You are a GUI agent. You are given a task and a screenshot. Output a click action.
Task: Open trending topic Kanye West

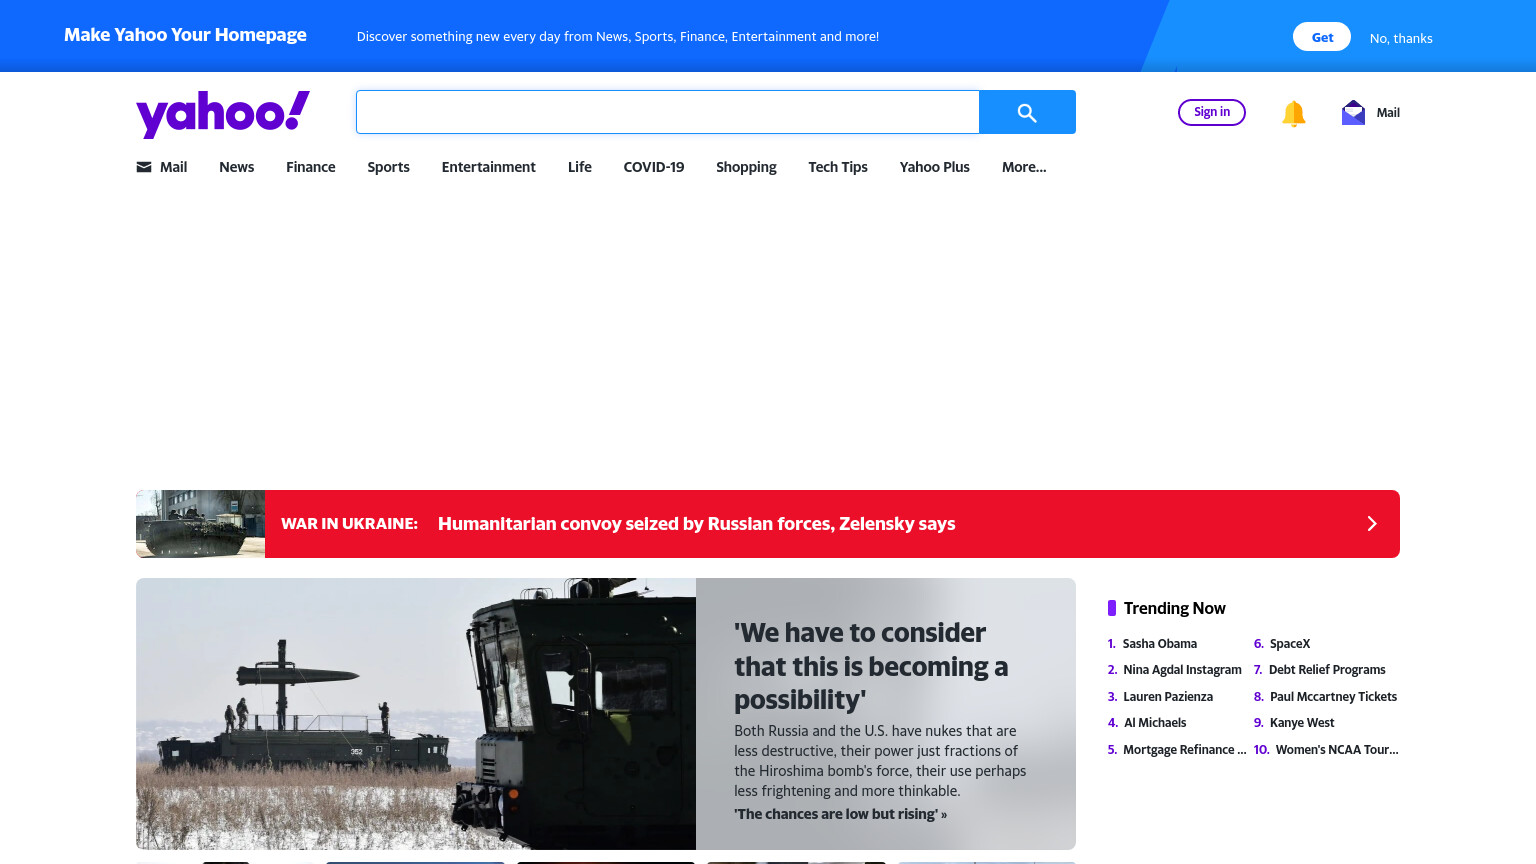point(1302,723)
